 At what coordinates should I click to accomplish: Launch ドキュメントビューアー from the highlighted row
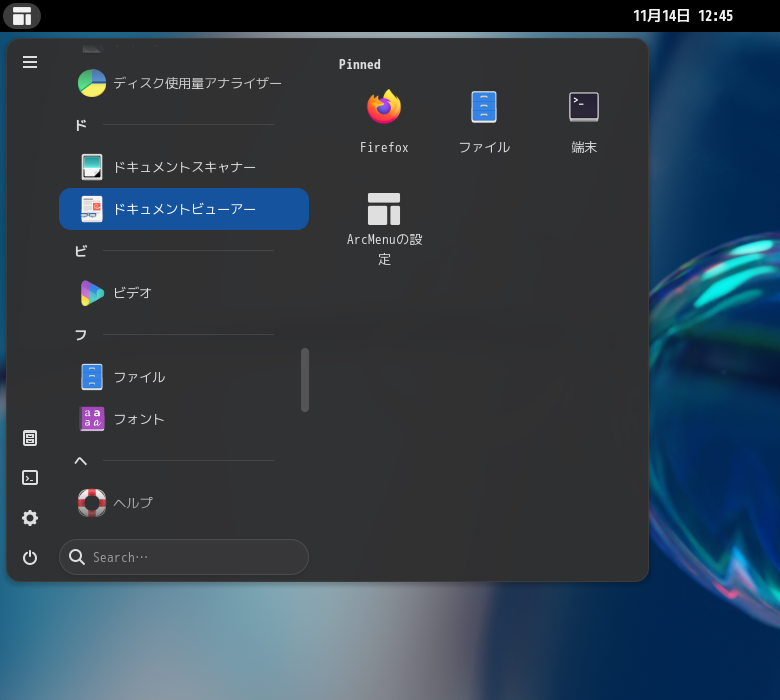click(184, 209)
